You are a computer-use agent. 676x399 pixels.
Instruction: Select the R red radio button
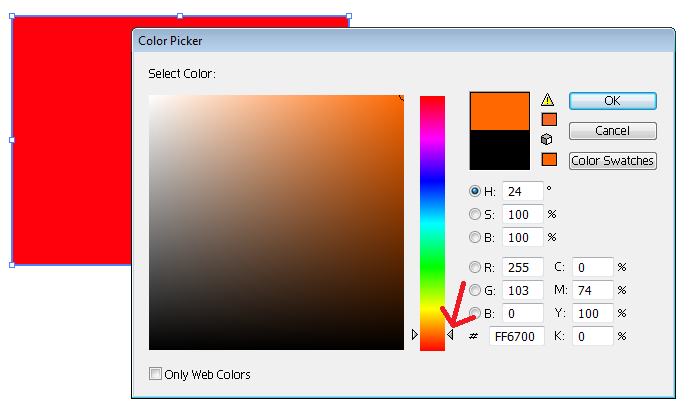coord(475,267)
